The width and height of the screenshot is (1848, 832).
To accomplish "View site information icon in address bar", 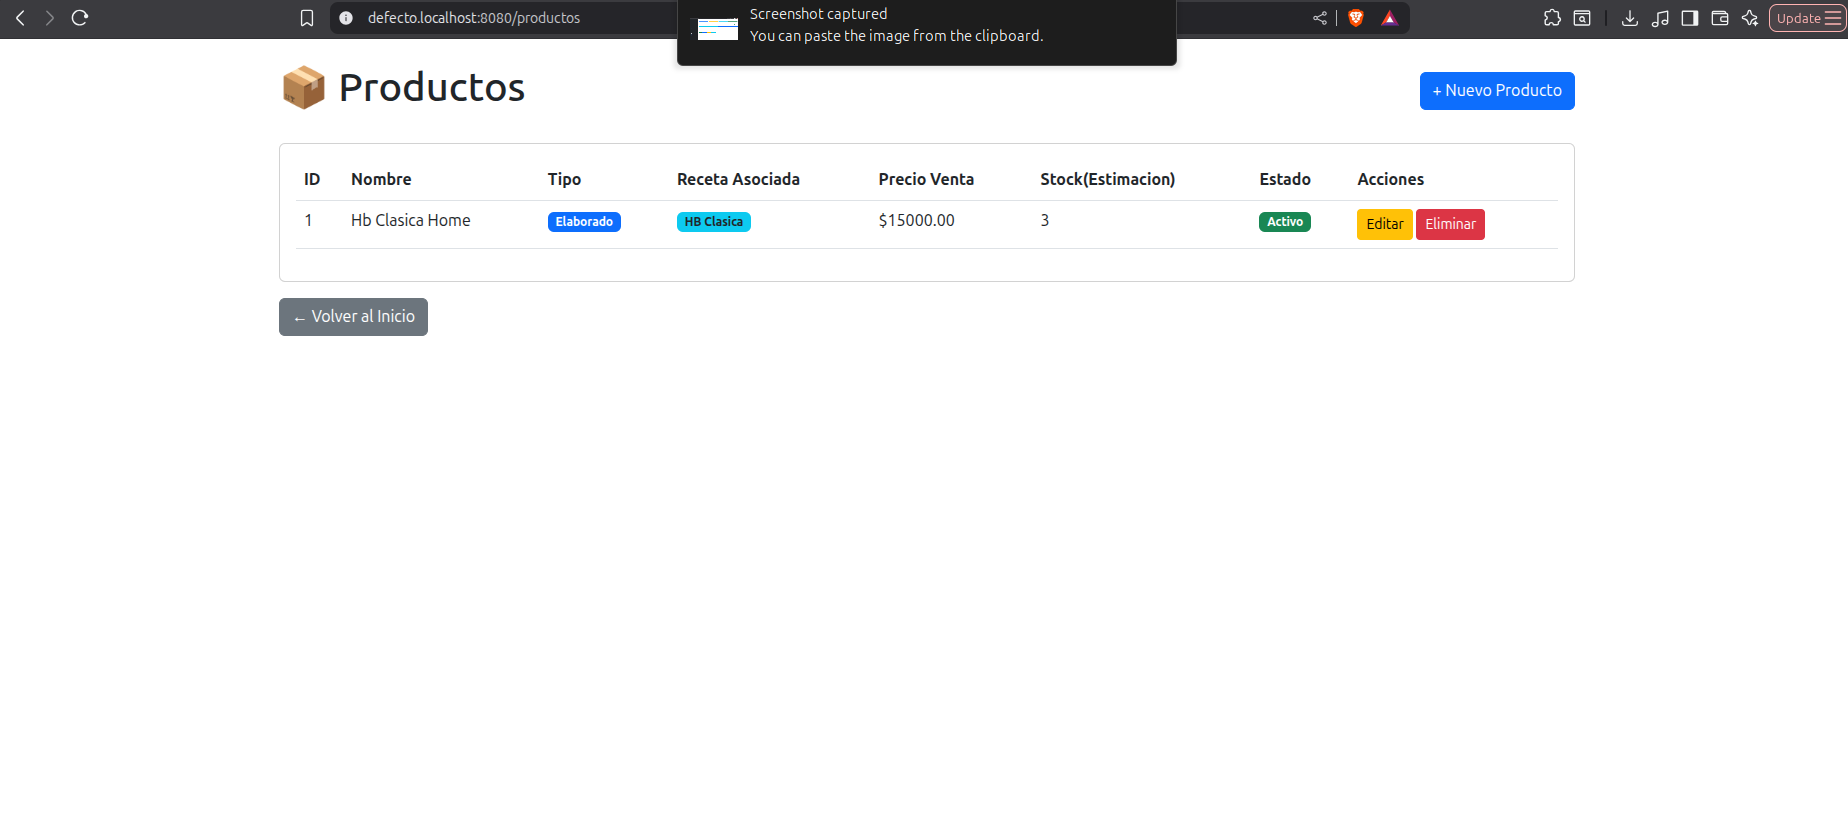I will click(346, 18).
